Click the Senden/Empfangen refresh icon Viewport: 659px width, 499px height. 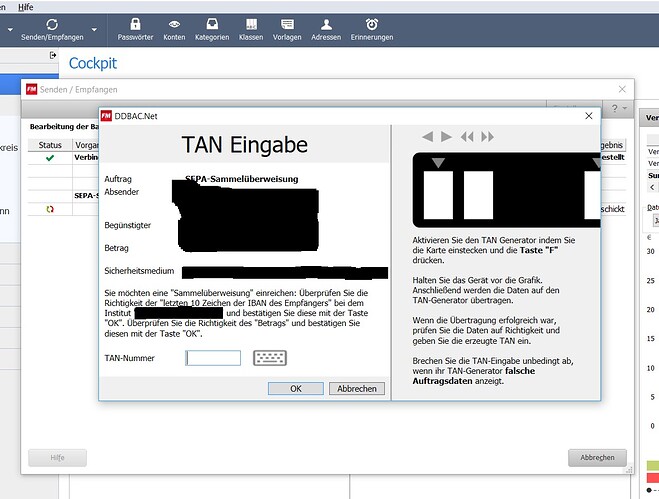click(x=52, y=24)
